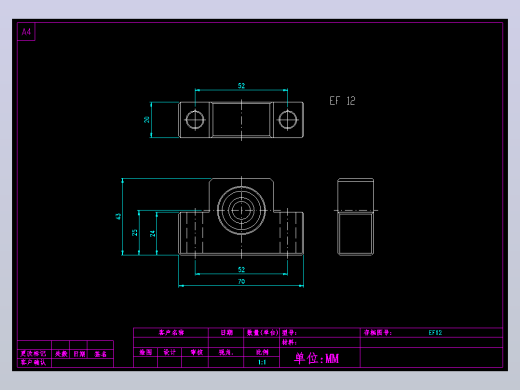Viewport: 520px width, 390px height.
Task: Click the 43 overall height dimension
Action: coord(118,216)
